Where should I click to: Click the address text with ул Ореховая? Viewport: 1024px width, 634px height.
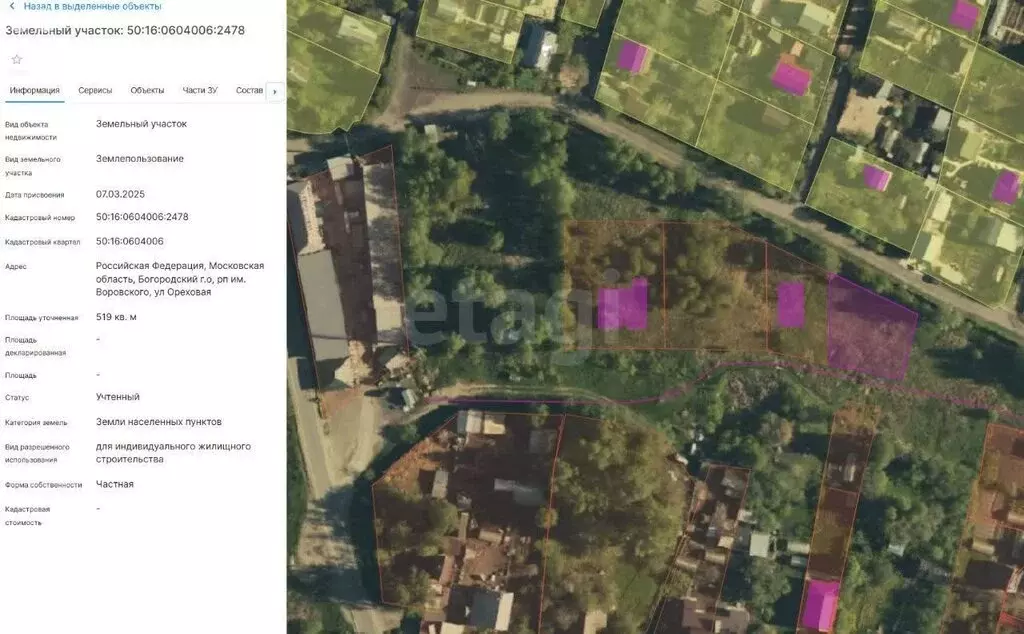180,279
